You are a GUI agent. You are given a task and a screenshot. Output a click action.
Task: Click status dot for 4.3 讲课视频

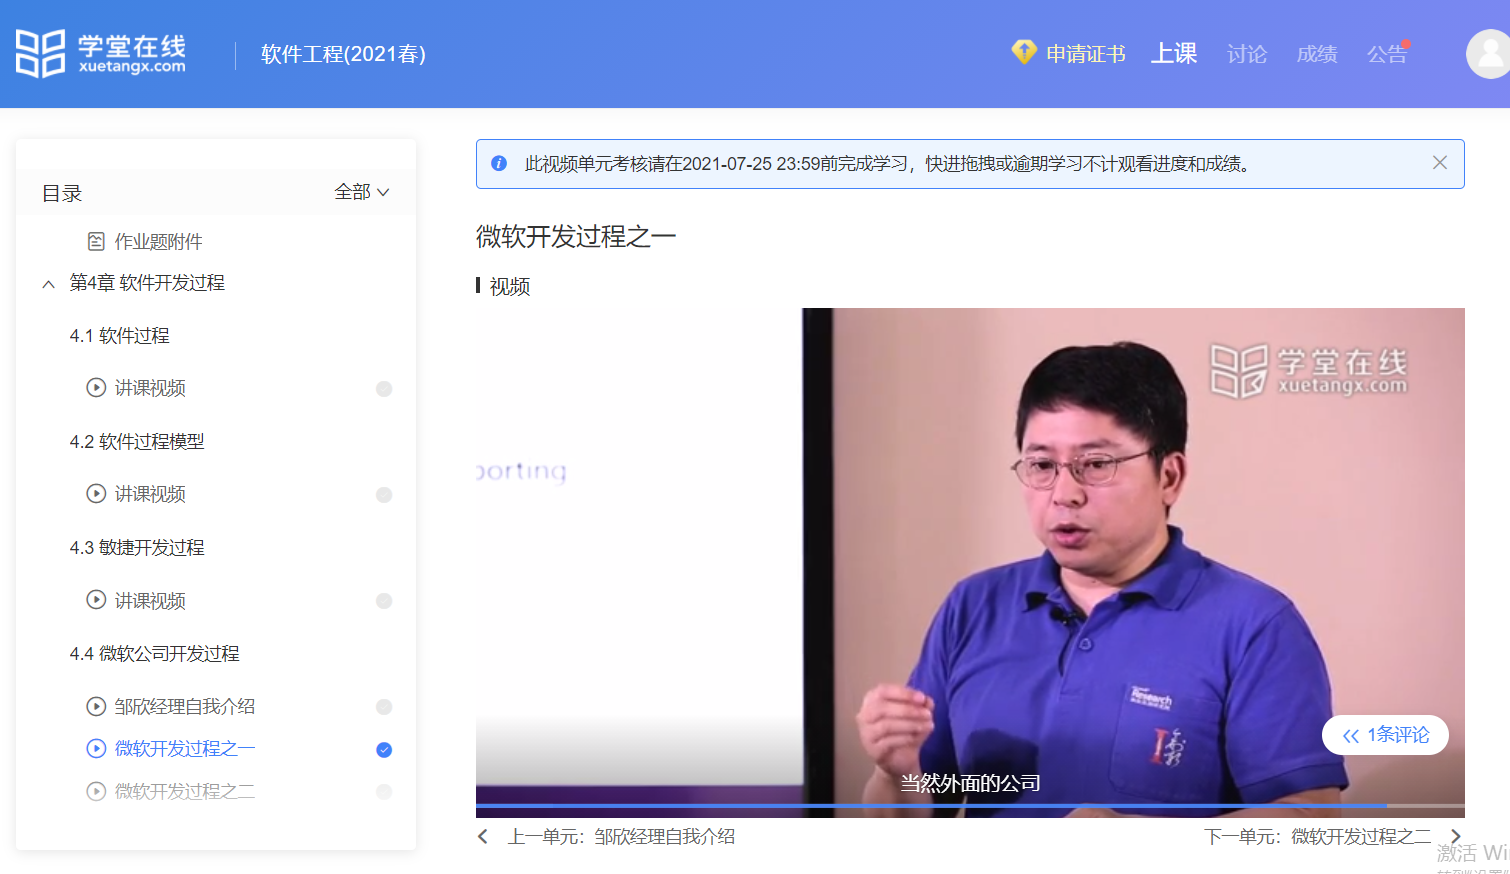384,601
